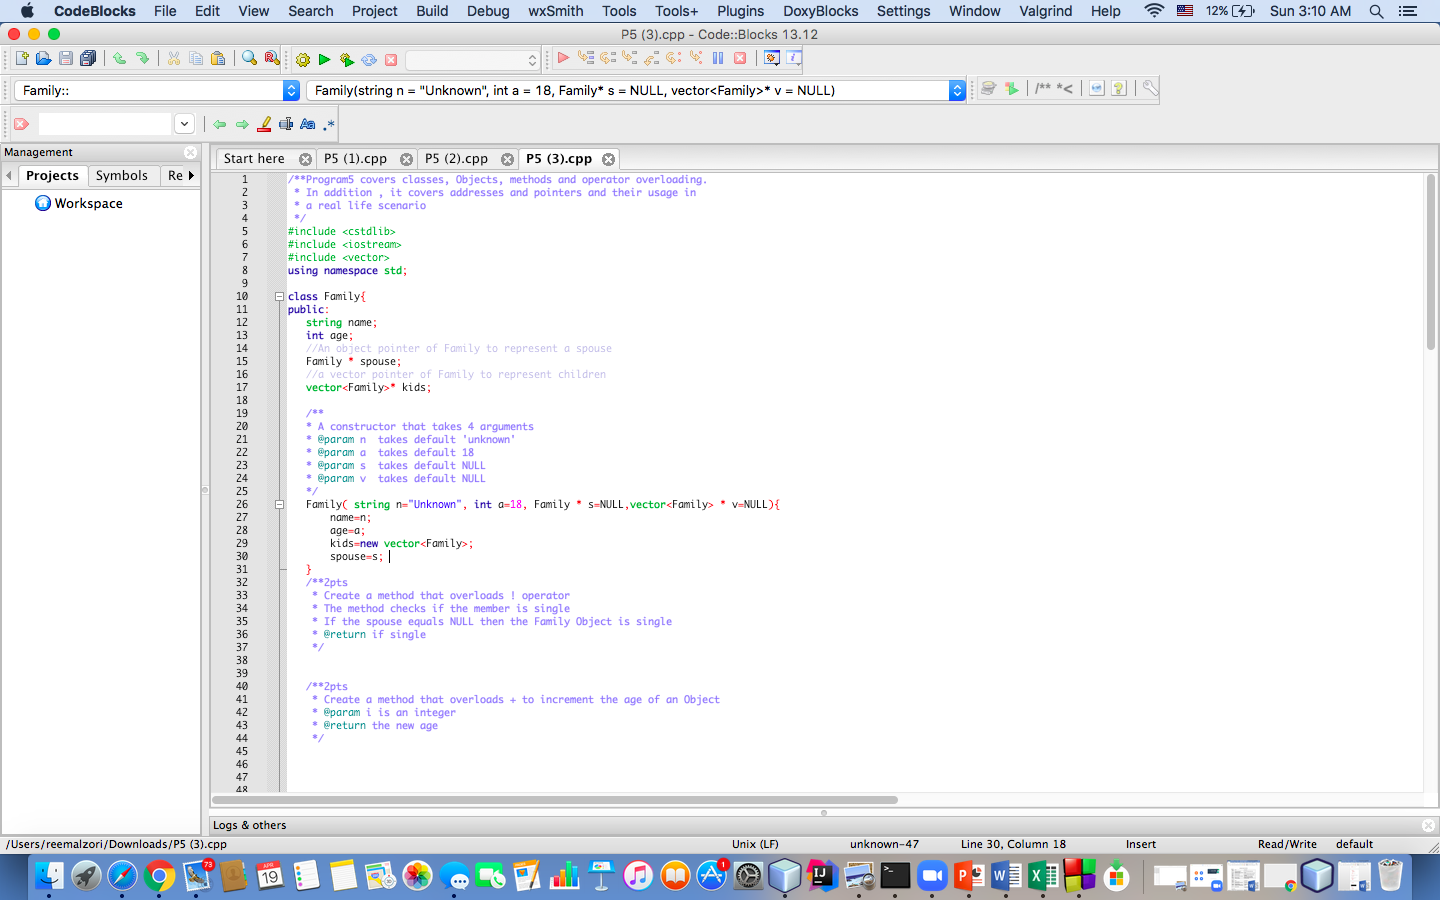Toggle highlight in the incremental search toolbar
Viewport: 1440px width, 900px height.
click(x=264, y=123)
